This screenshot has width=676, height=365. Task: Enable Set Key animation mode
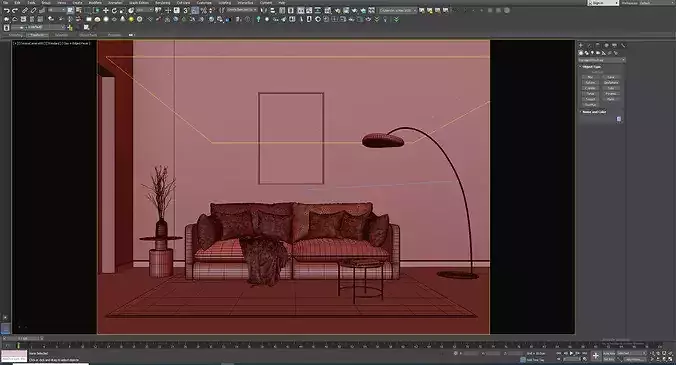pyautogui.click(x=609, y=359)
